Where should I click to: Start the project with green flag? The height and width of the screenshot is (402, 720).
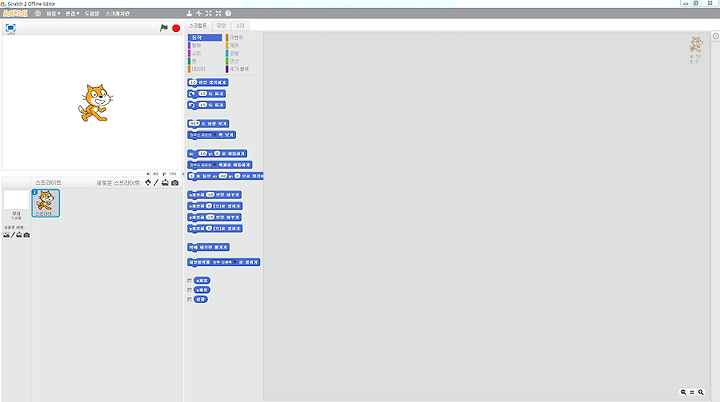pos(163,28)
